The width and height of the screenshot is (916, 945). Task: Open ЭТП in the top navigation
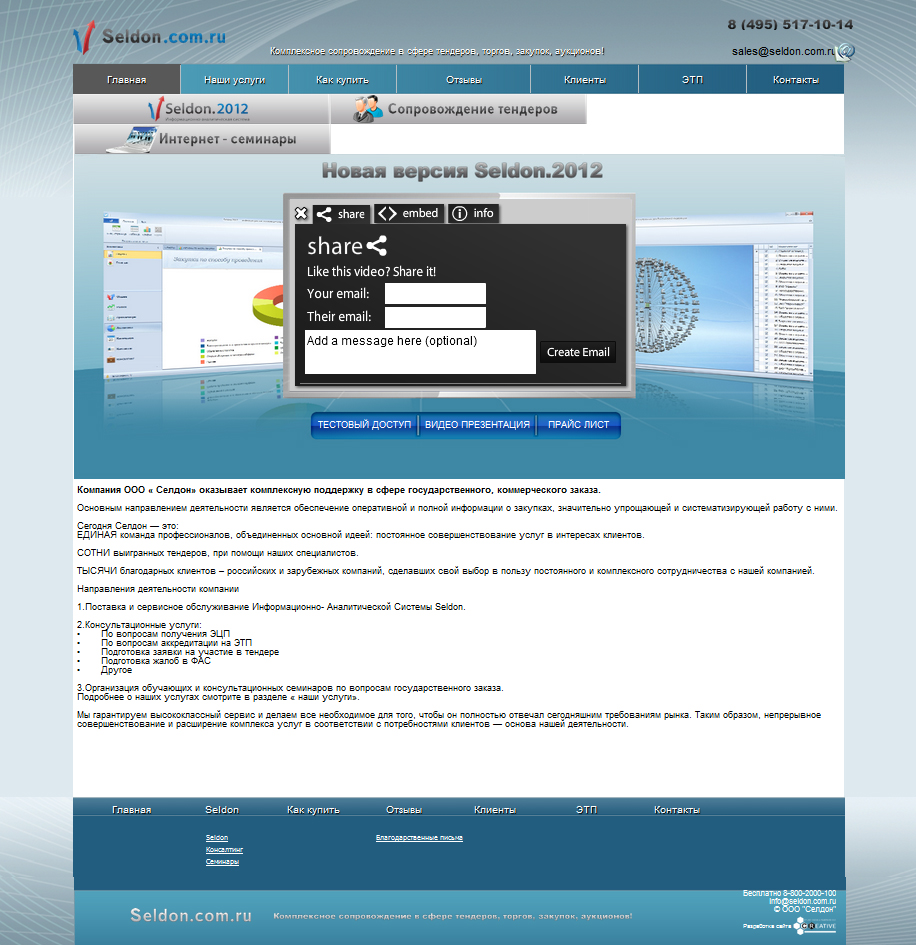[692, 80]
